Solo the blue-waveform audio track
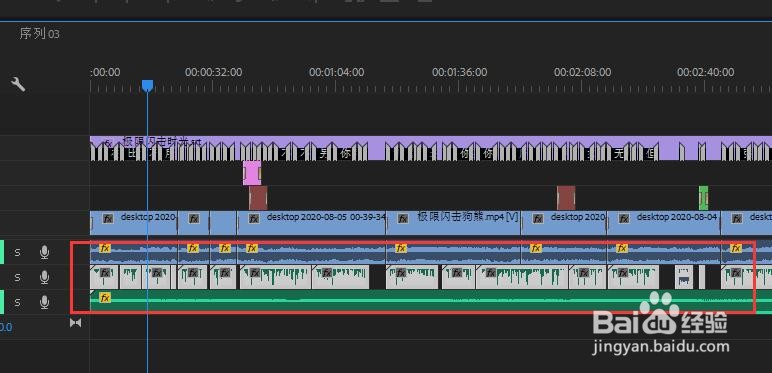This screenshot has height=373, width=772. pyautogui.click(x=18, y=252)
